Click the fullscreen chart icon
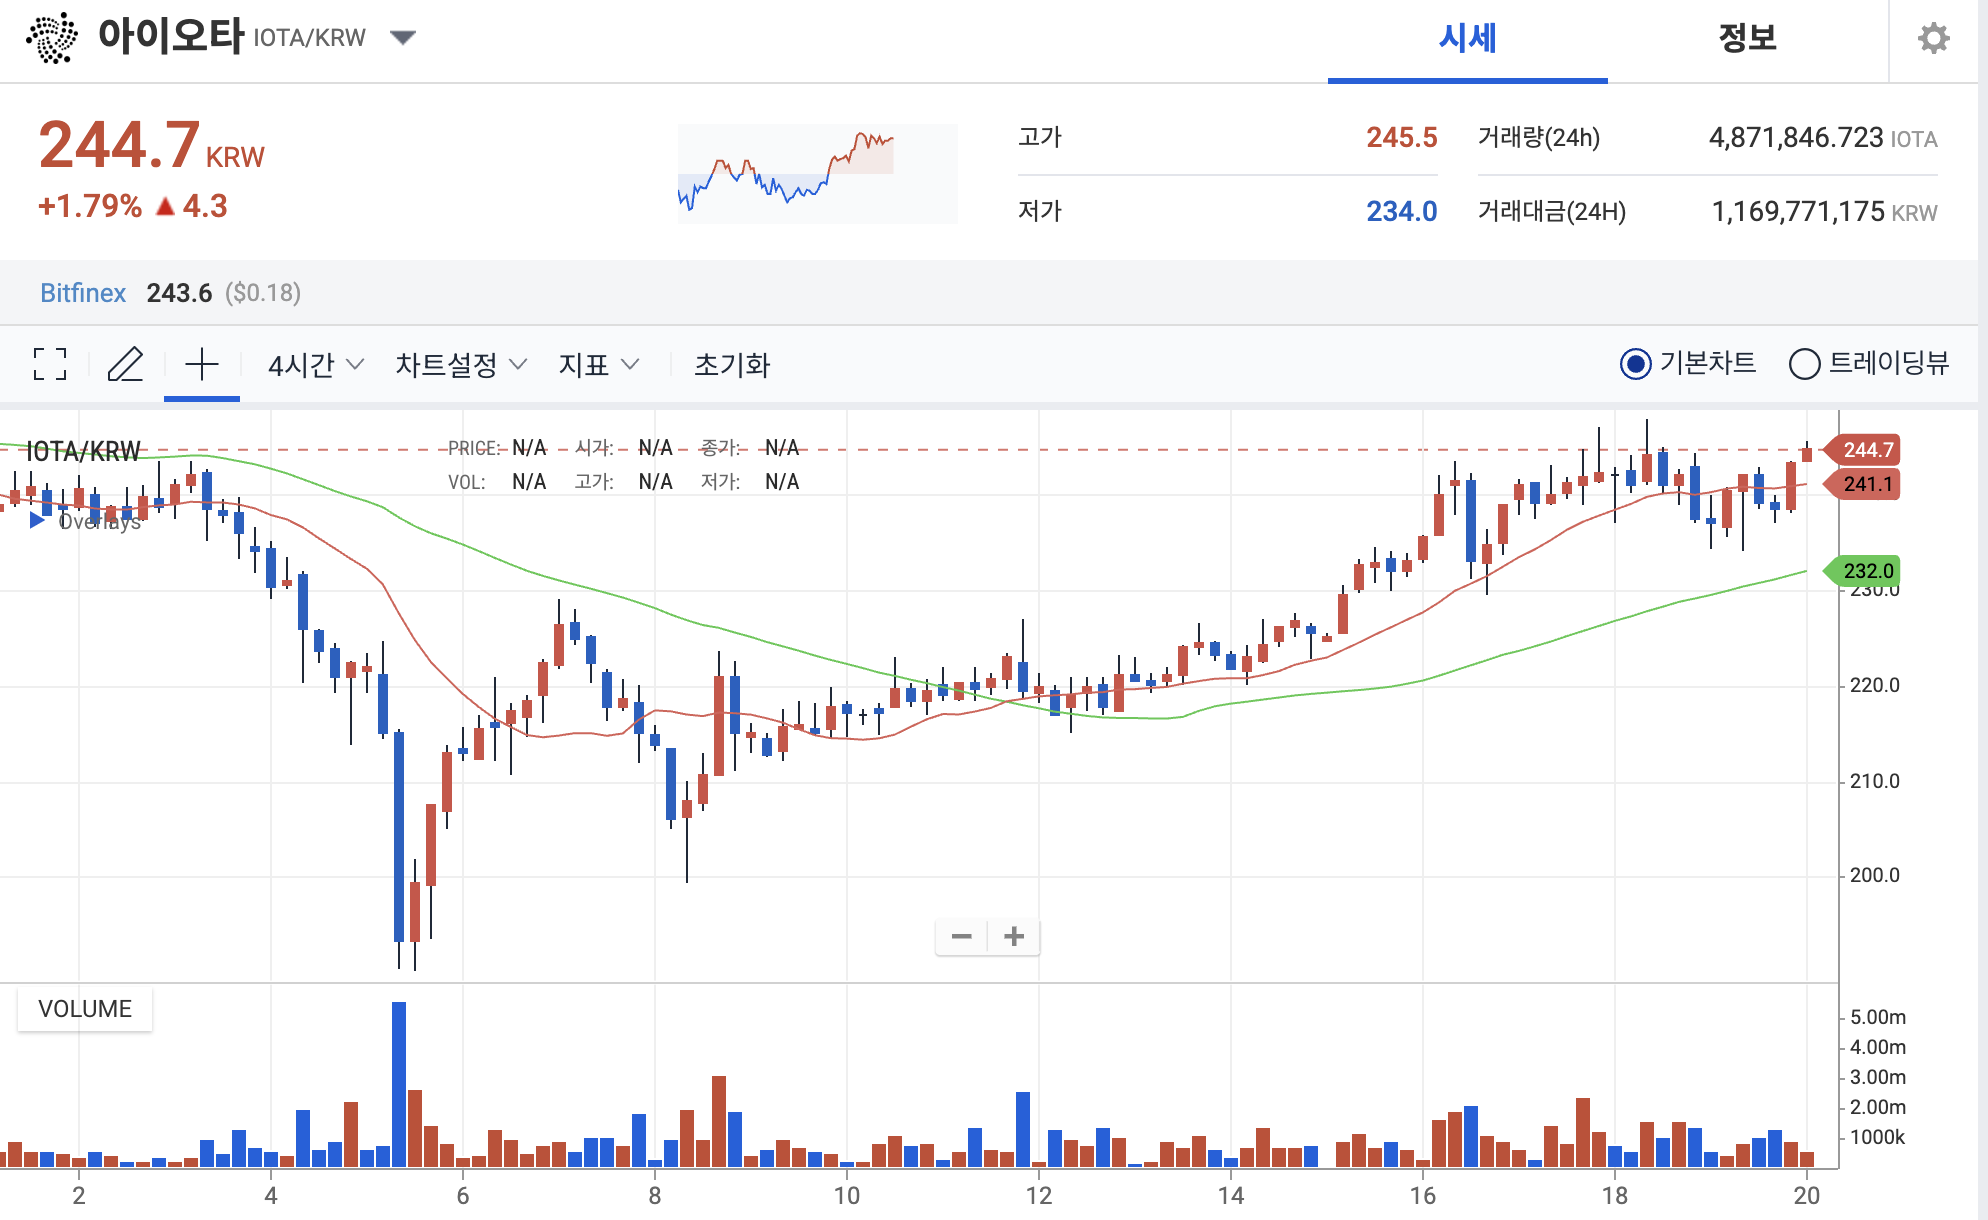 (x=50, y=364)
